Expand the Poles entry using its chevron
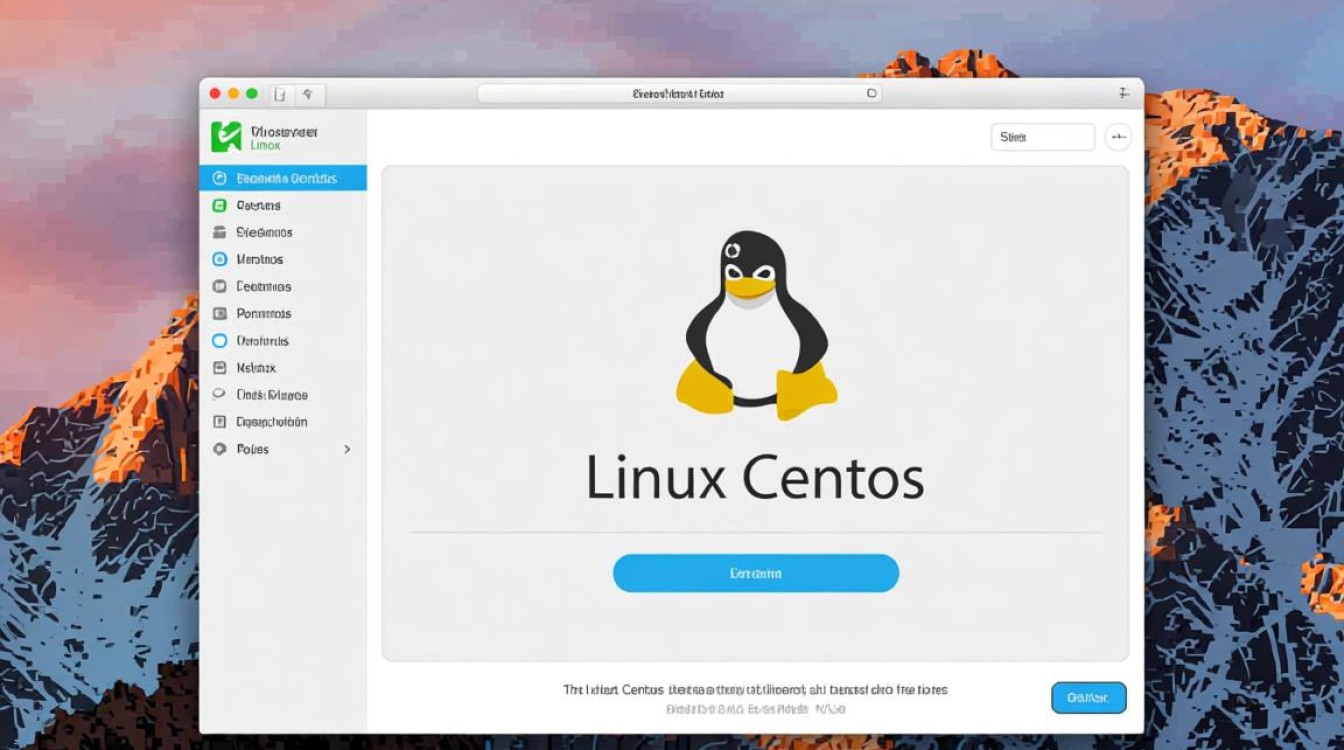1344x750 pixels. pyautogui.click(x=348, y=449)
